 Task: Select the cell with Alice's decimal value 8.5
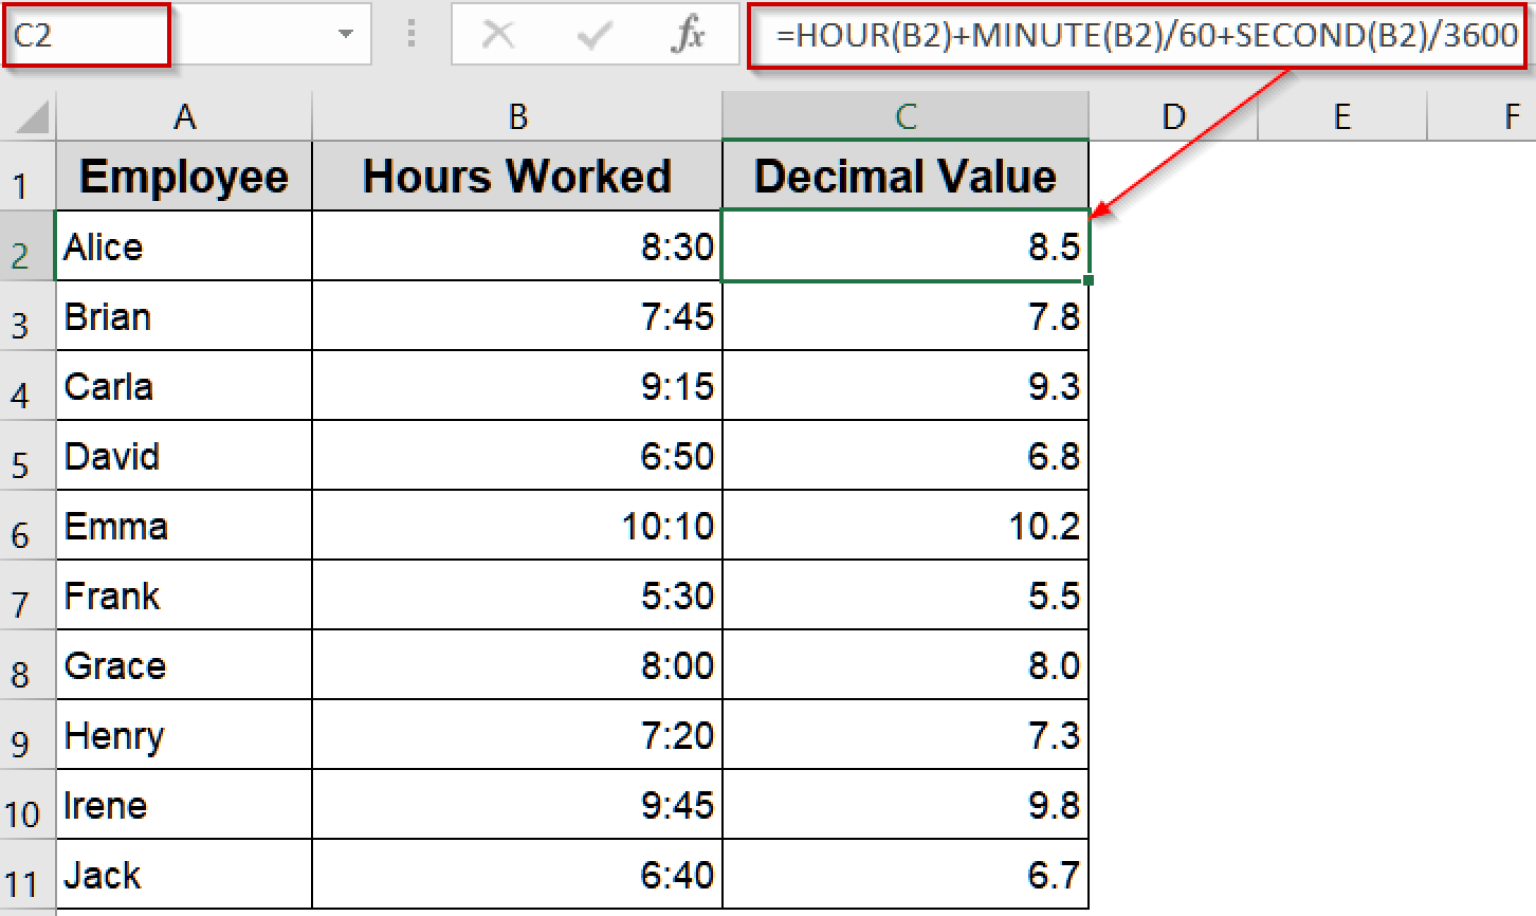click(905, 246)
